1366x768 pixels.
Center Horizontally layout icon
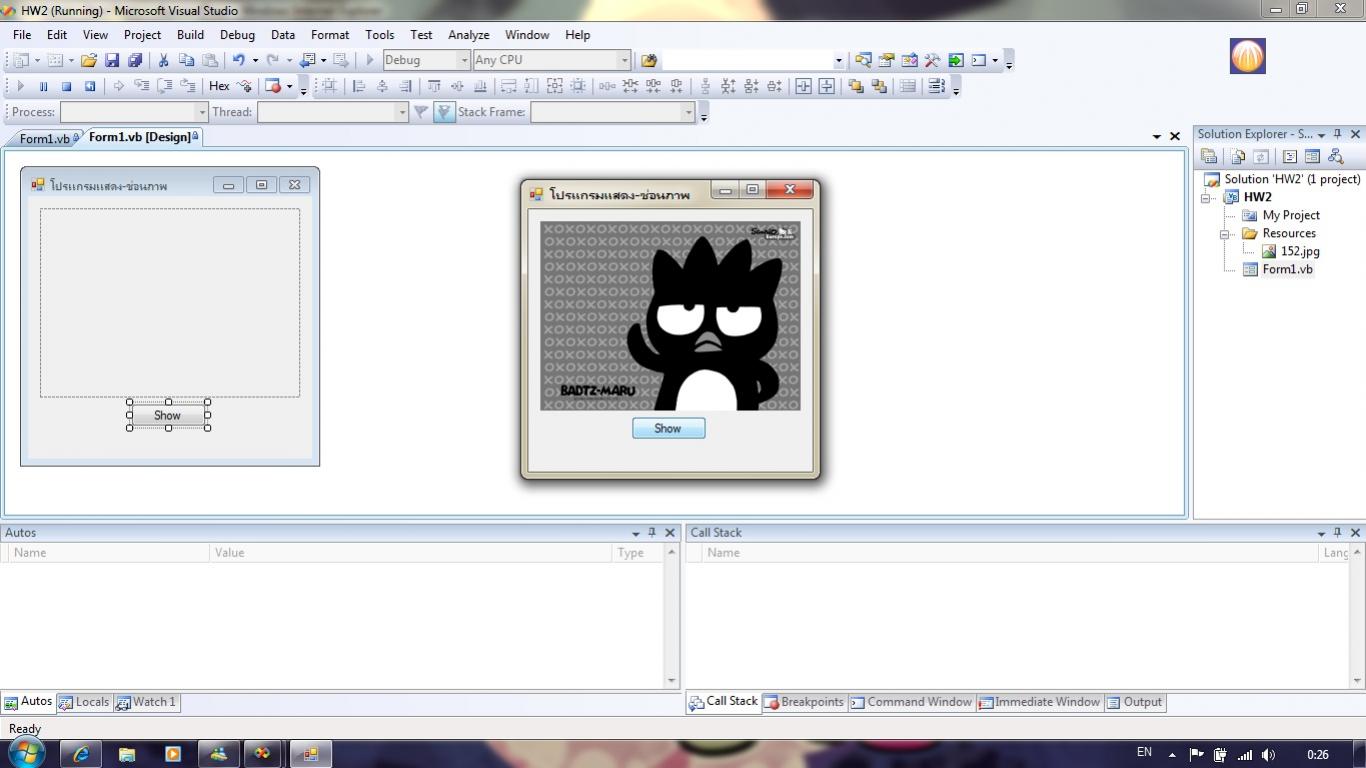(803, 86)
